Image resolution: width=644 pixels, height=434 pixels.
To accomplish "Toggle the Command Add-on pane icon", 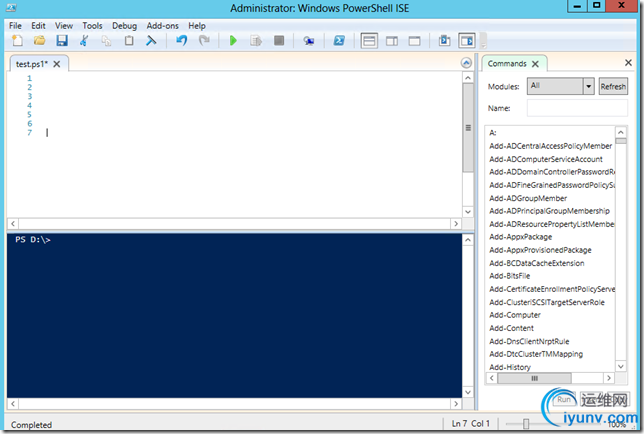I will click(x=467, y=41).
